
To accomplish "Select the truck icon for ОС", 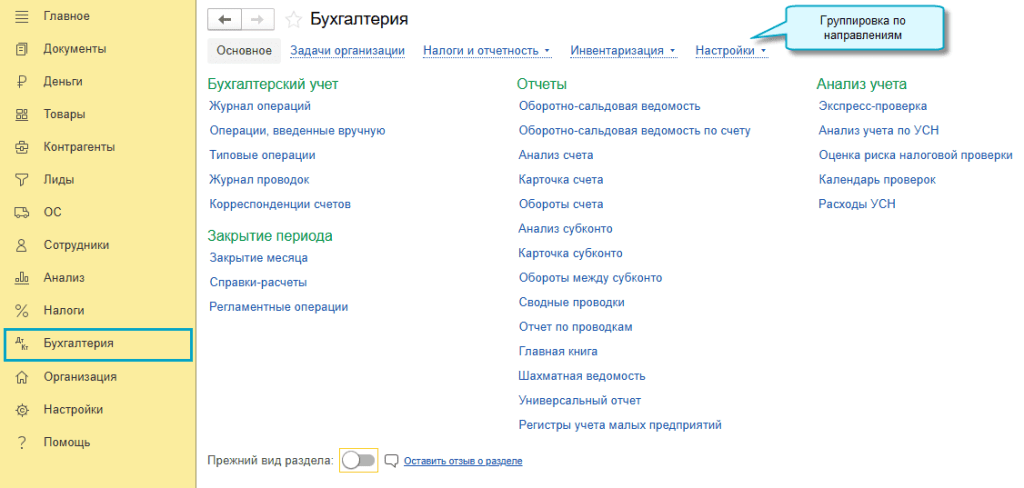I will tap(21, 212).
